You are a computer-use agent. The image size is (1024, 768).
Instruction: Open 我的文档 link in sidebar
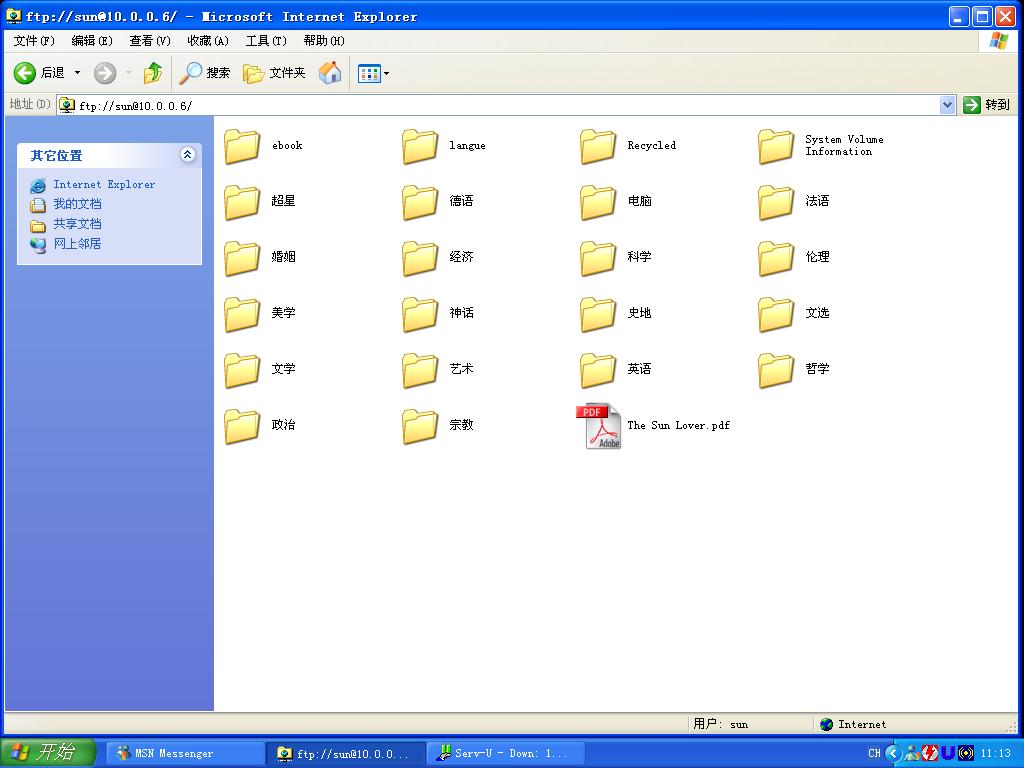tap(77, 204)
